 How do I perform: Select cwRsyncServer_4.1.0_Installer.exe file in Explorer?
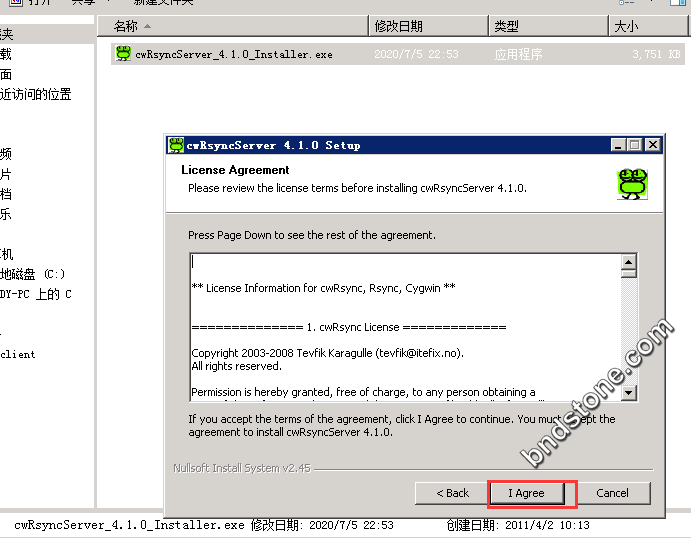(398, 54)
